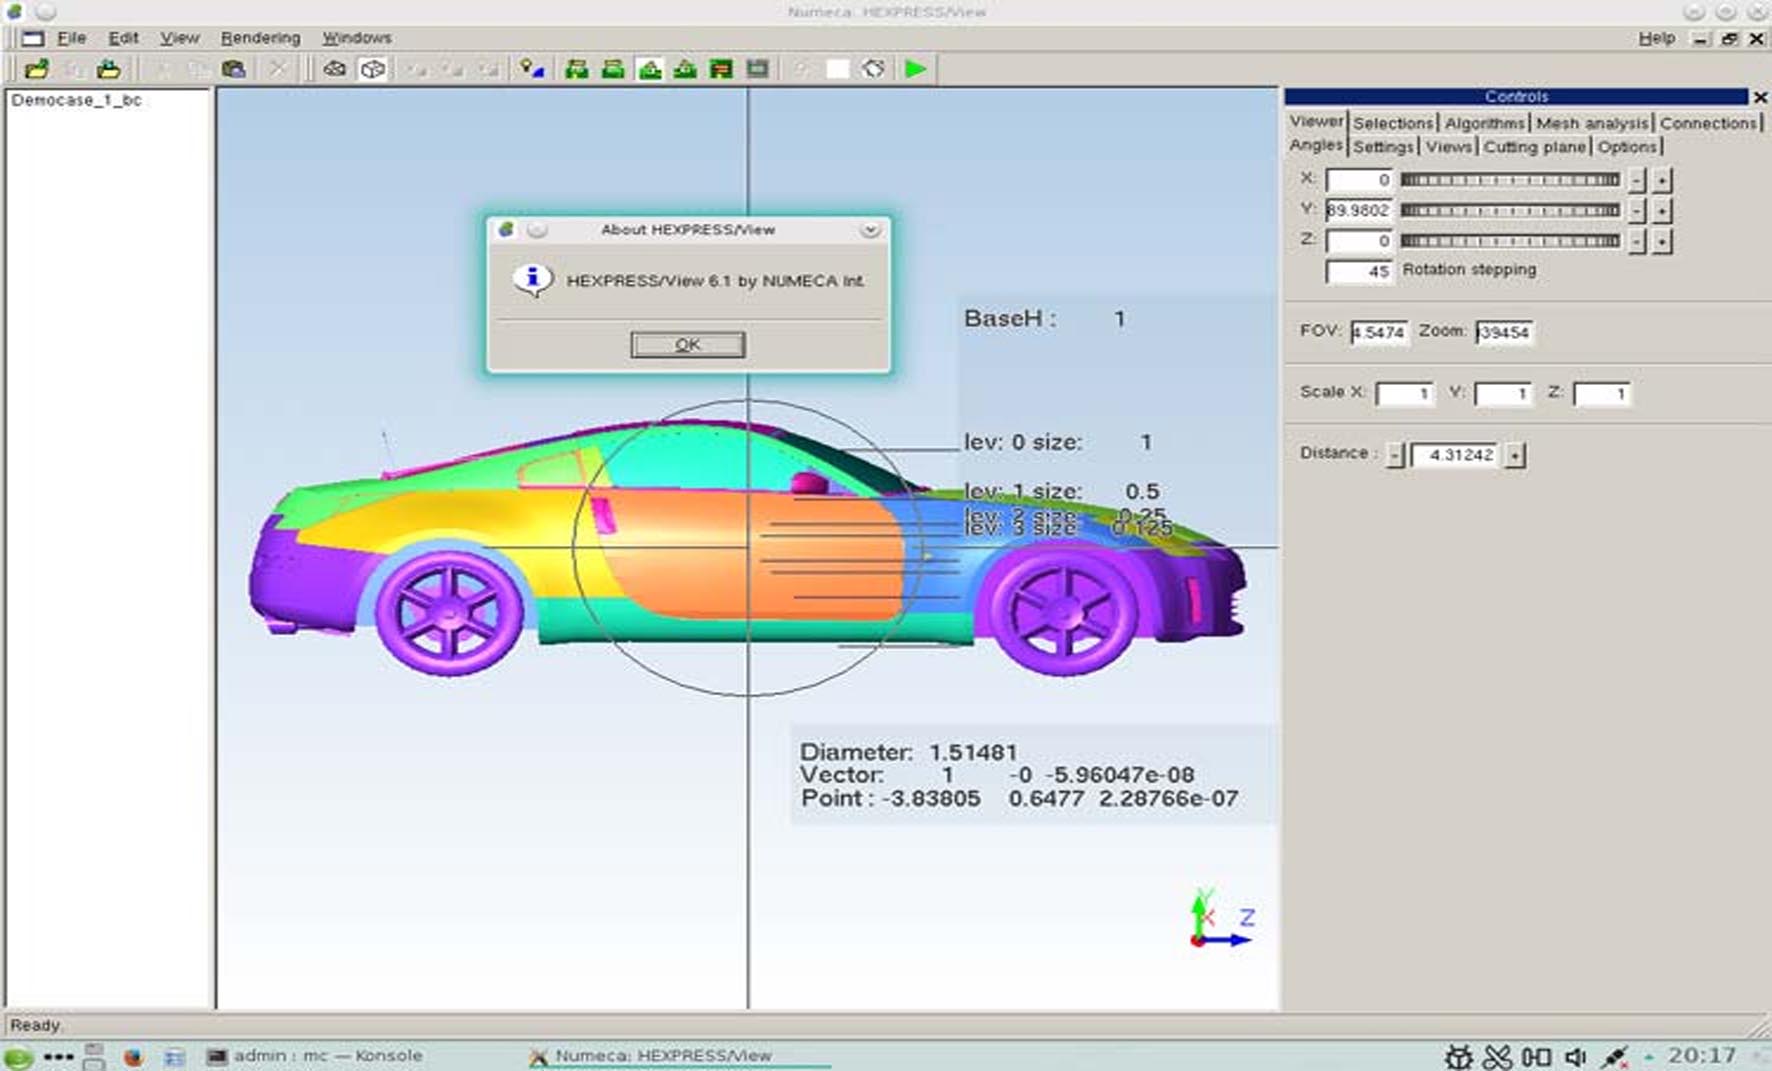Switch to the Cutting plane tab
Viewport: 1772px width, 1071px height.
point(1534,147)
